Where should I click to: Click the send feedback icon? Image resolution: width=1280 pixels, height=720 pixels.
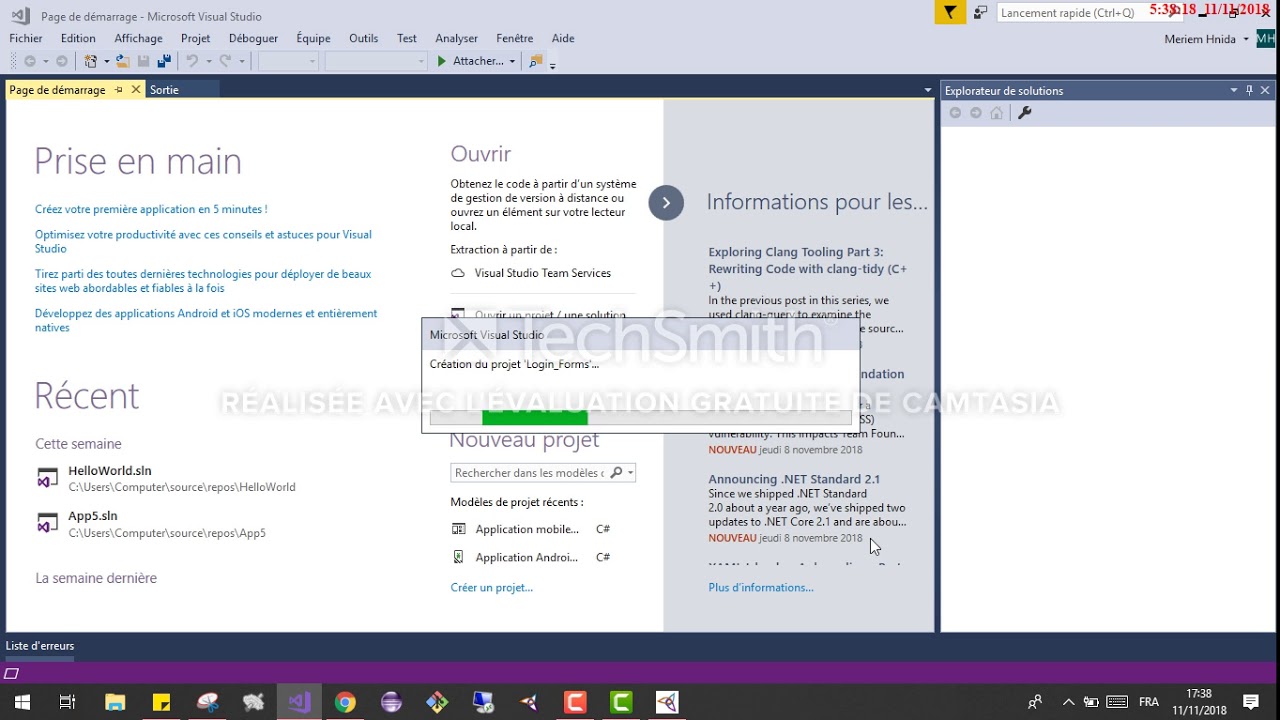pos(981,13)
